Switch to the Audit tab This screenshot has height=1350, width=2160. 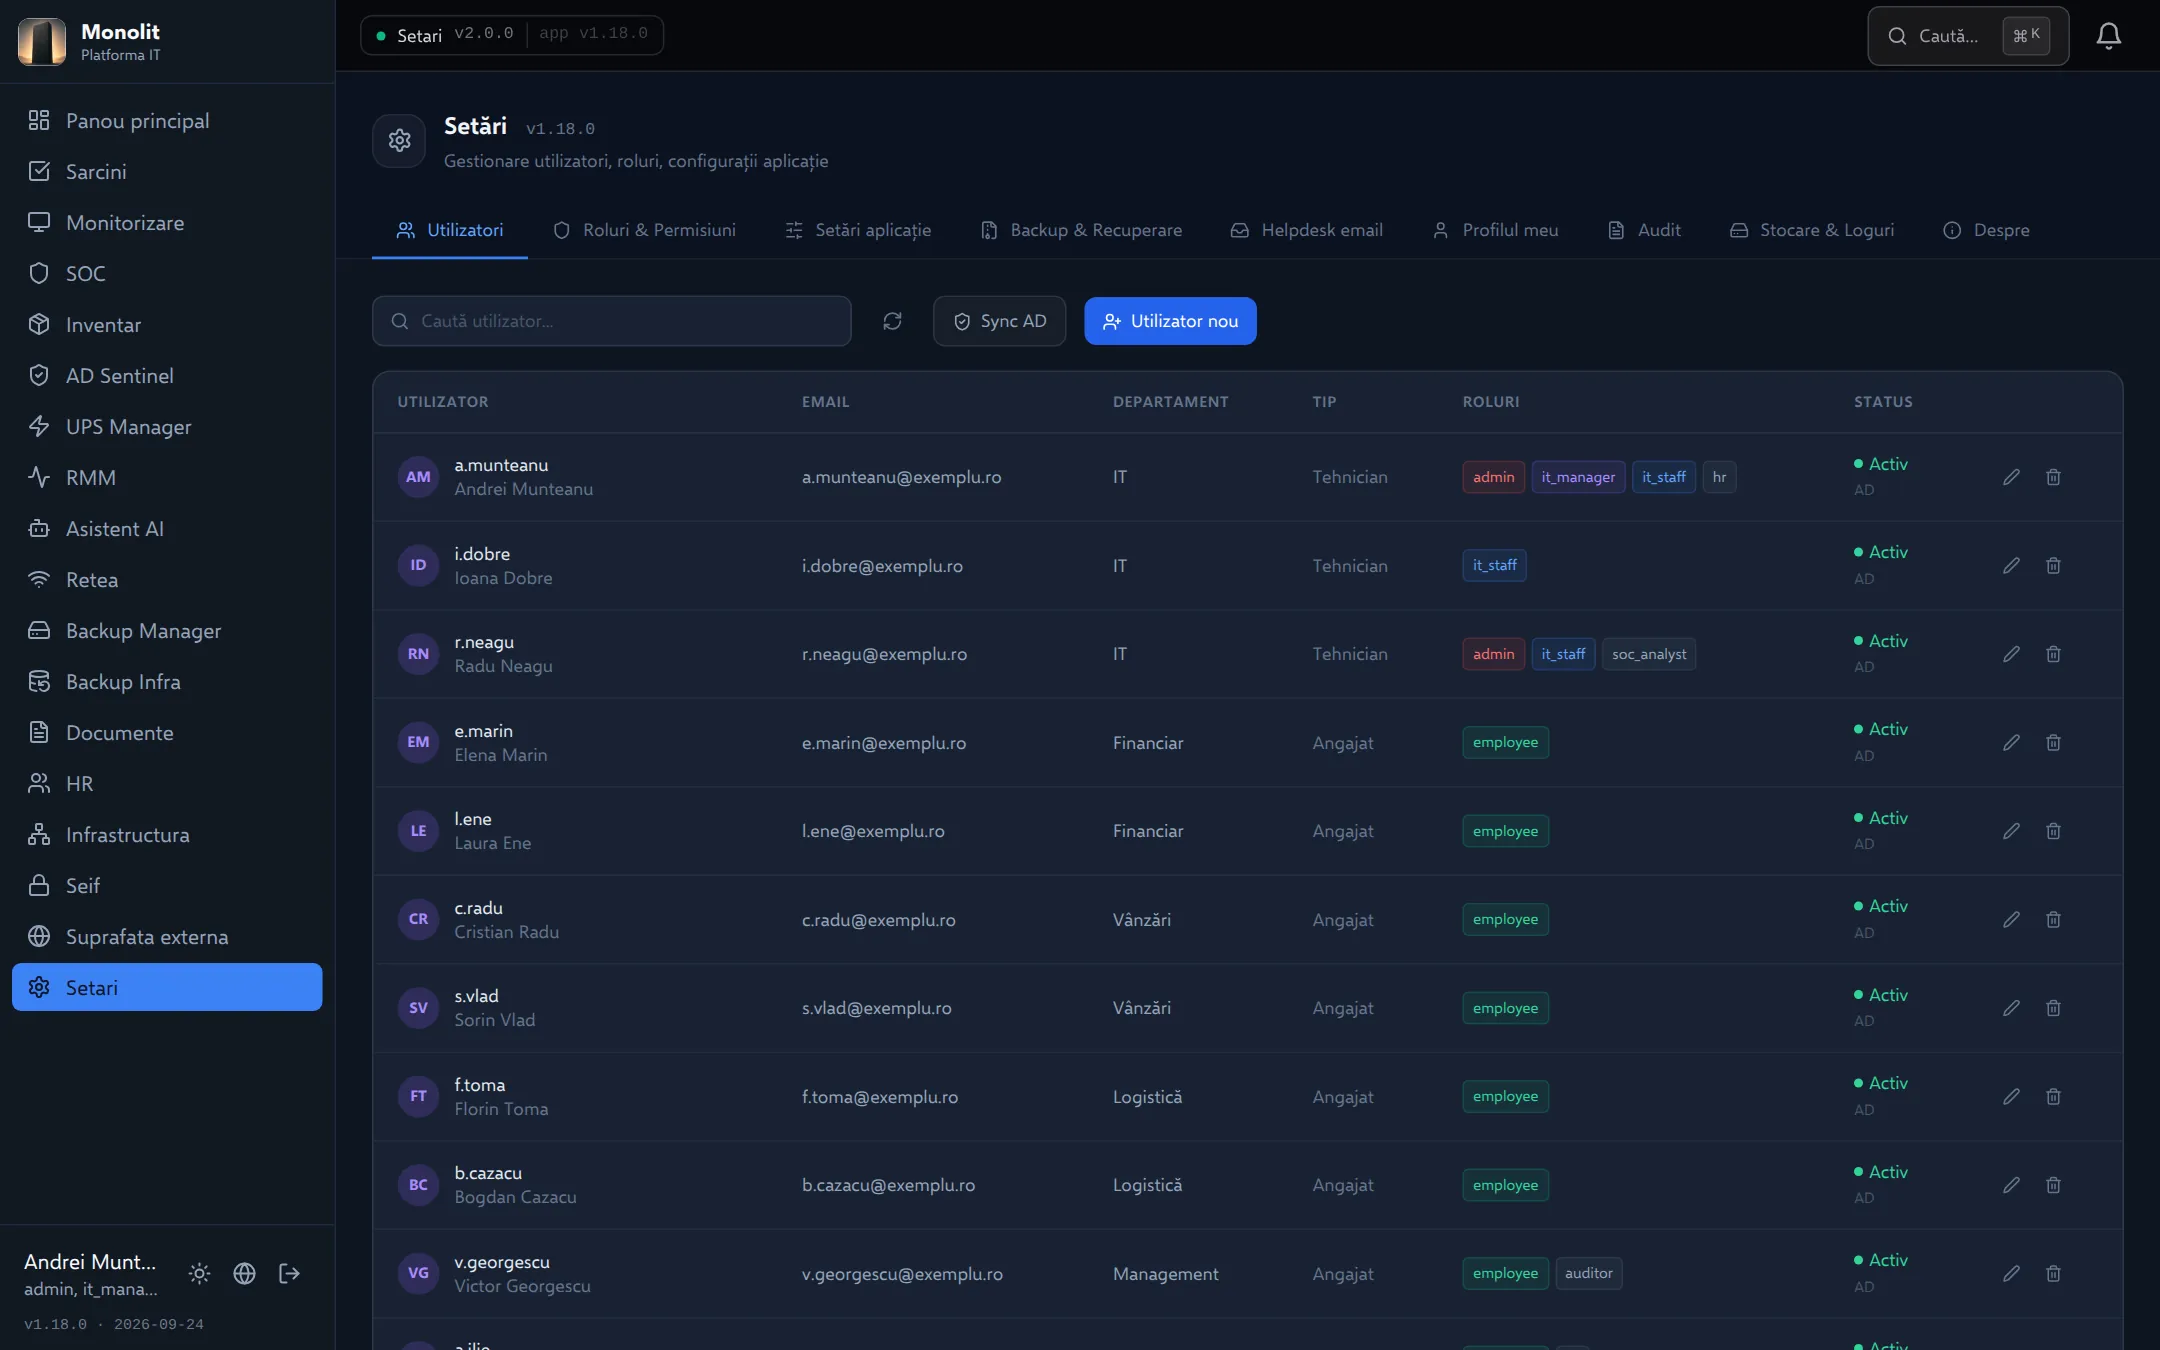(x=1645, y=230)
